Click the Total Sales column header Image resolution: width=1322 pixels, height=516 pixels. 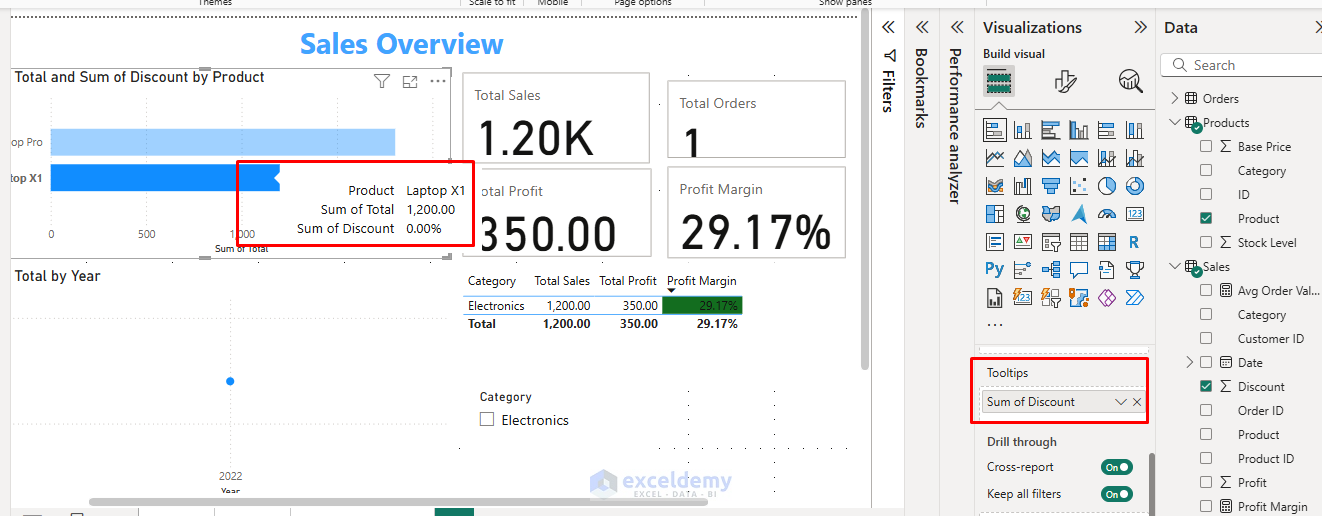(x=562, y=281)
